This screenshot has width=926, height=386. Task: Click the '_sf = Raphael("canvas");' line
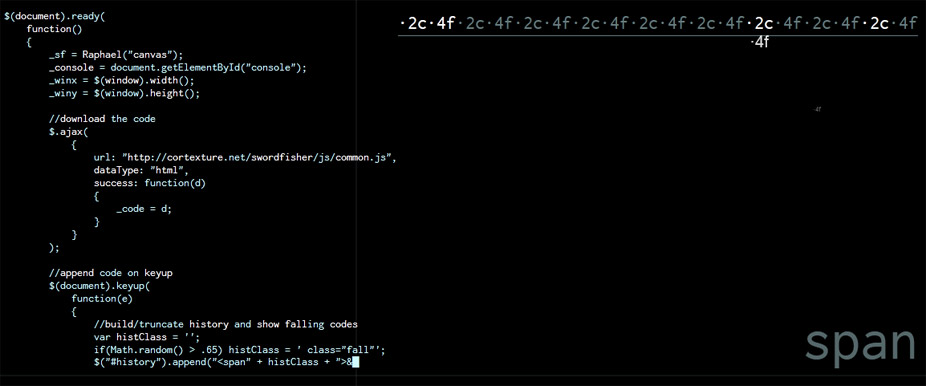click(x=117, y=54)
